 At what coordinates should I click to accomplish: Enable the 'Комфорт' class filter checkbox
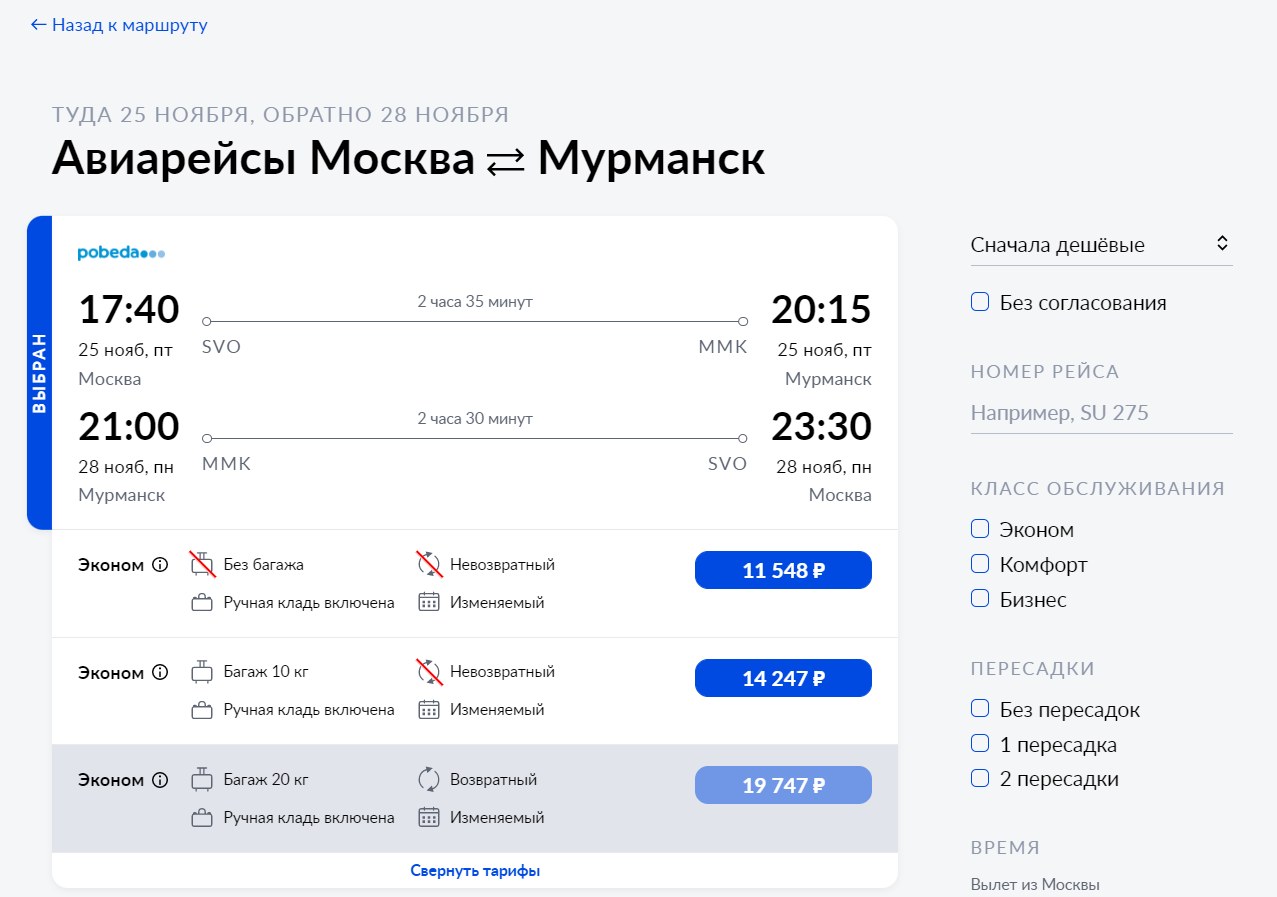tap(980, 564)
